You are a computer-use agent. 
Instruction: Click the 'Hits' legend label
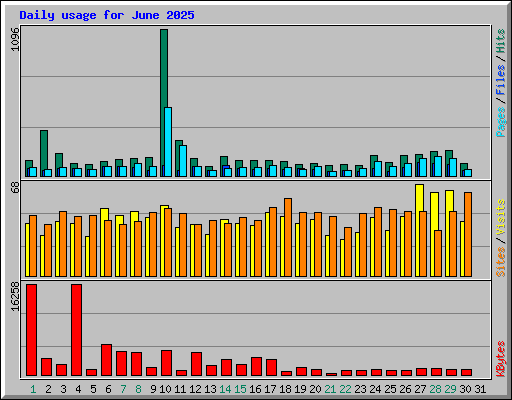tap(501, 41)
